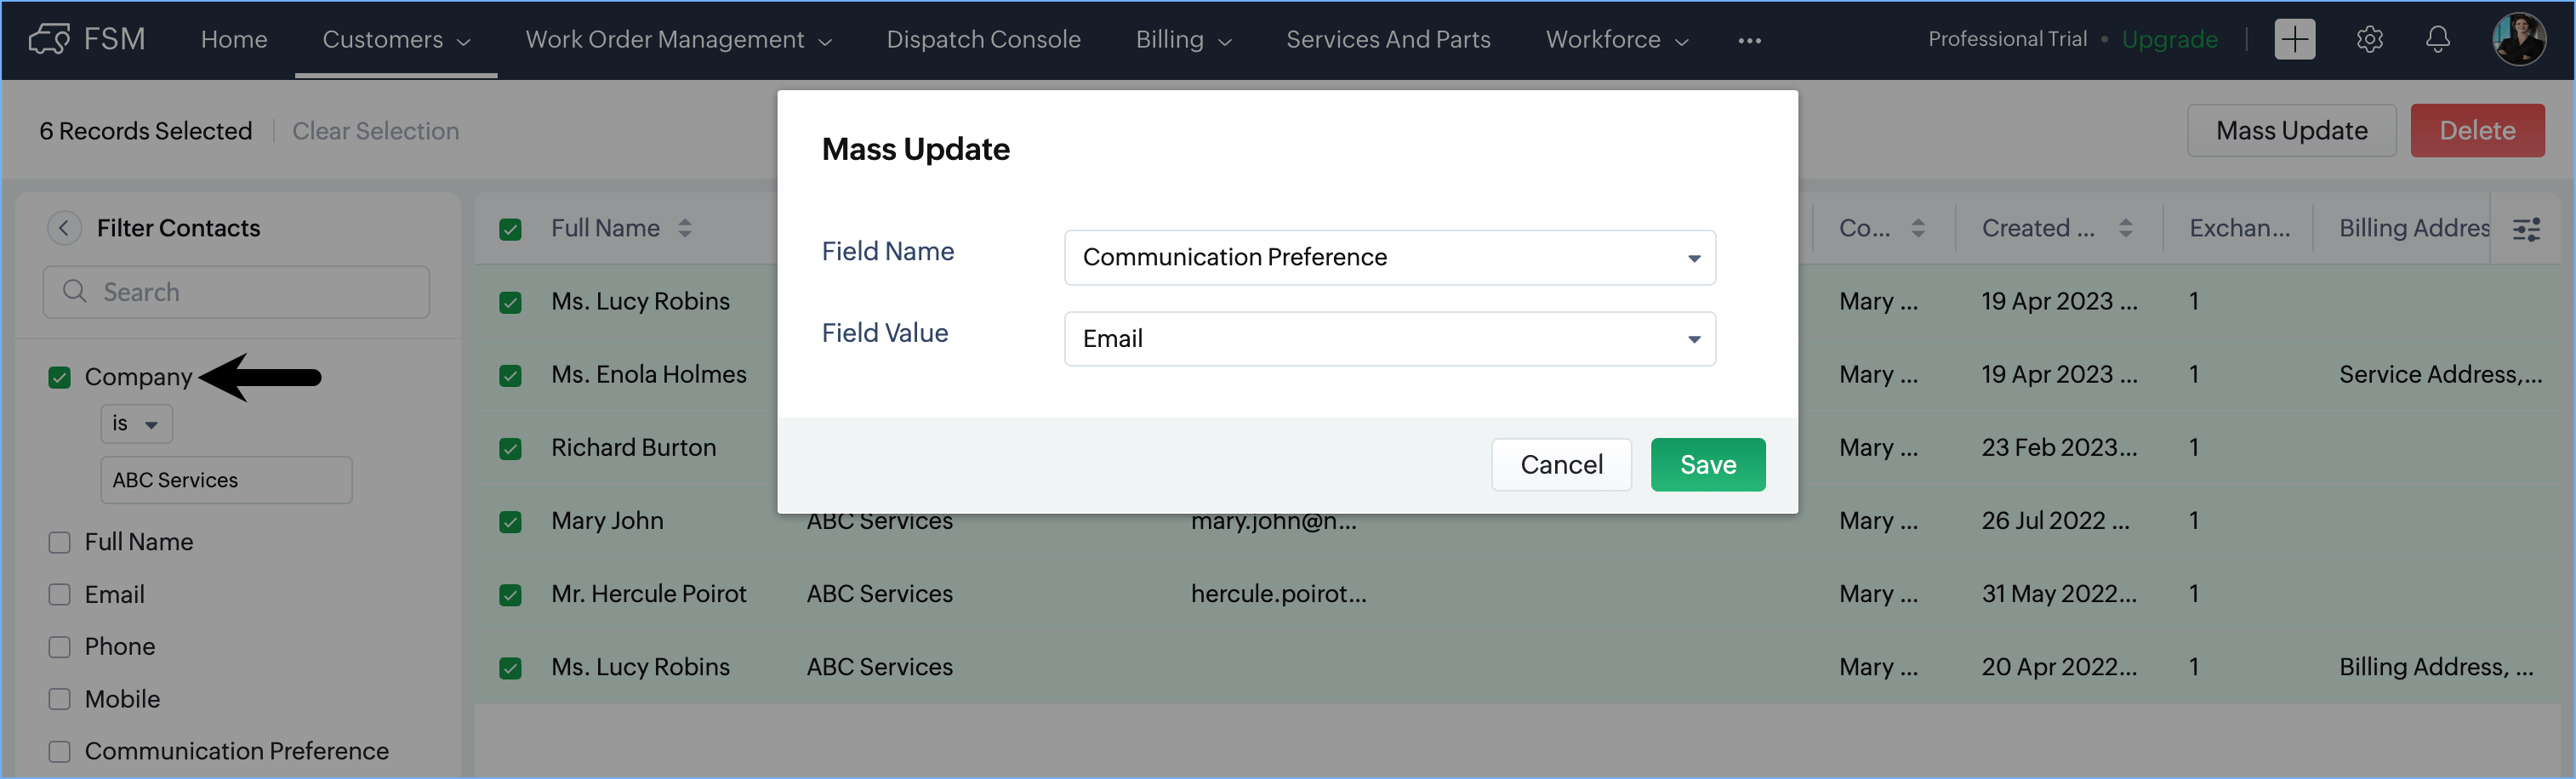Uncheck the Richard Burton row checkbox
The width and height of the screenshot is (2576, 779).
[510, 448]
